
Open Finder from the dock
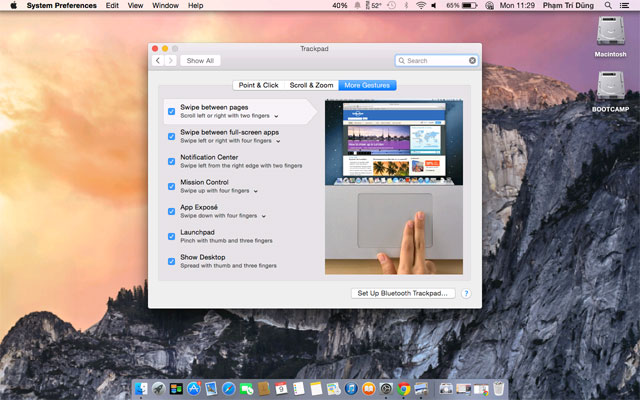point(141,389)
